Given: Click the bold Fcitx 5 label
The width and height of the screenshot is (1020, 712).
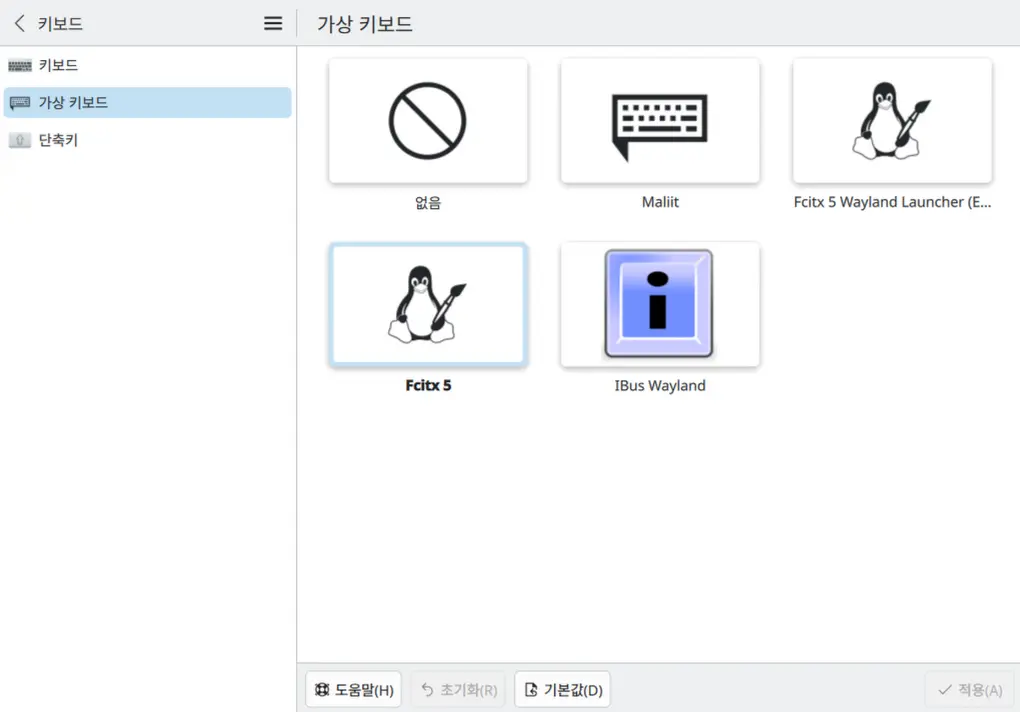Looking at the screenshot, I should 428,386.
